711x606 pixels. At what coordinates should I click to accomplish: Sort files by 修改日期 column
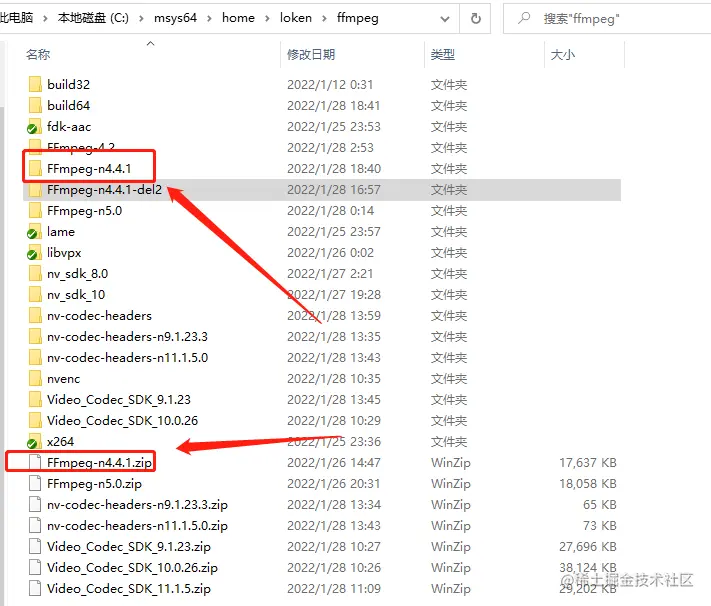tap(311, 54)
